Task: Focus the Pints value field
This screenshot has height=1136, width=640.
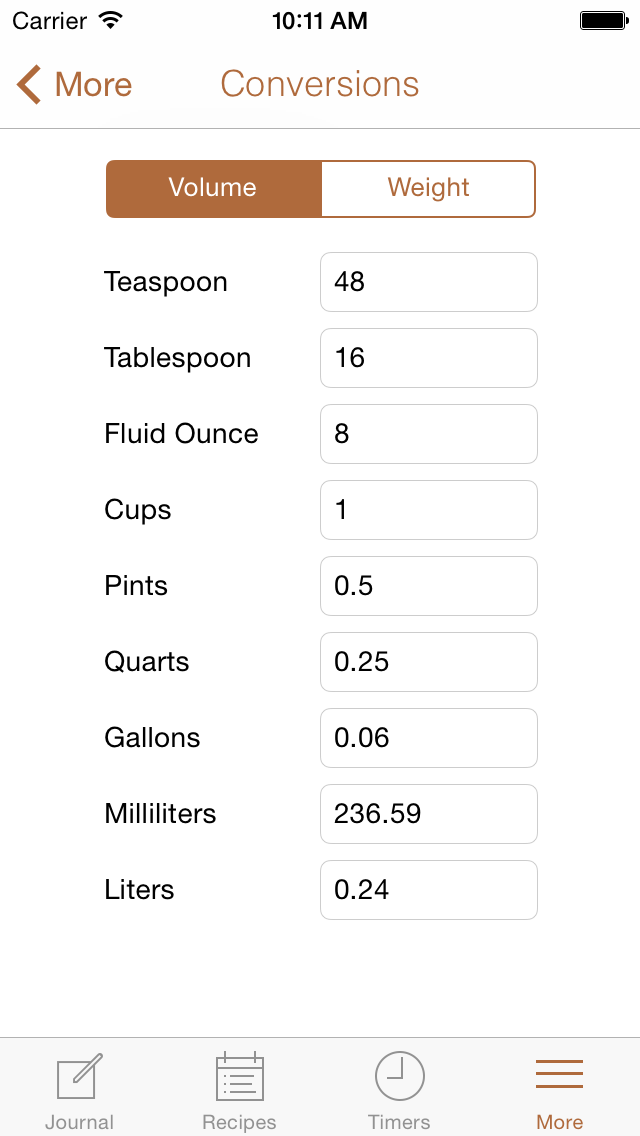Action: tap(429, 586)
